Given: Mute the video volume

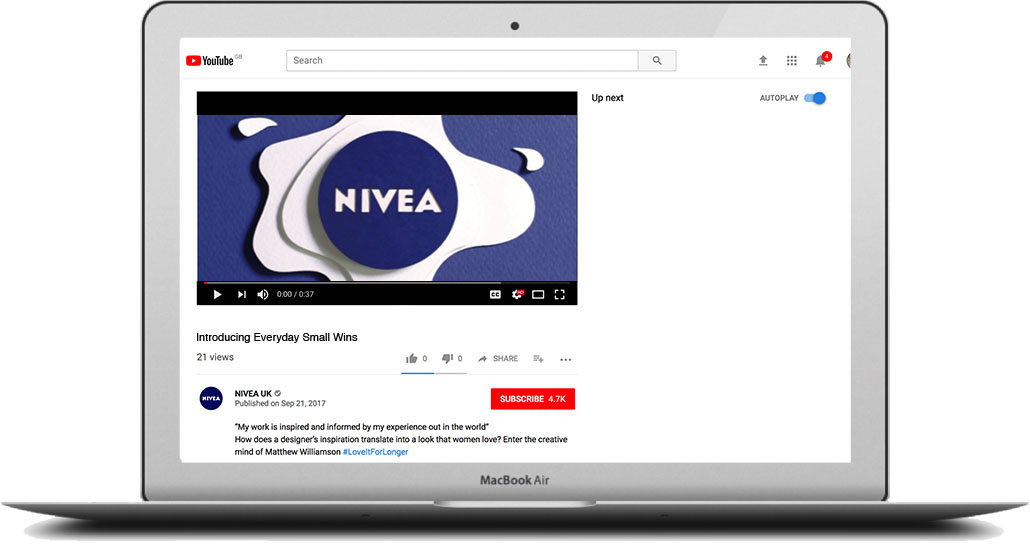Looking at the screenshot, I should (x=263, y=294).
